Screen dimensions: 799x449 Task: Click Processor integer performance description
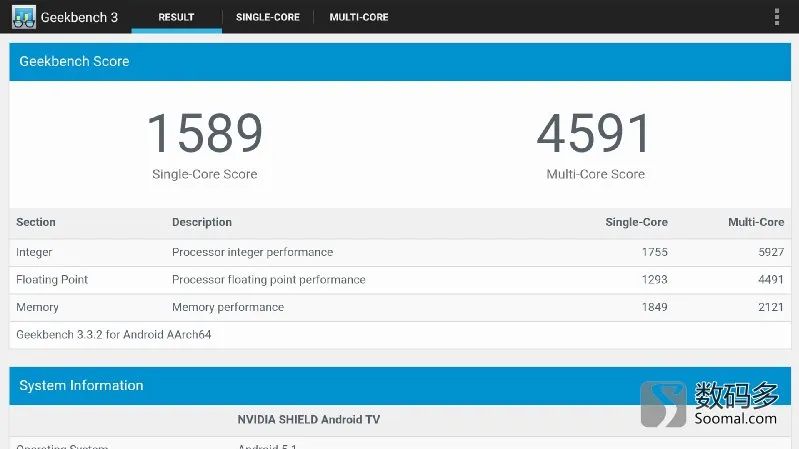point(252,252)
